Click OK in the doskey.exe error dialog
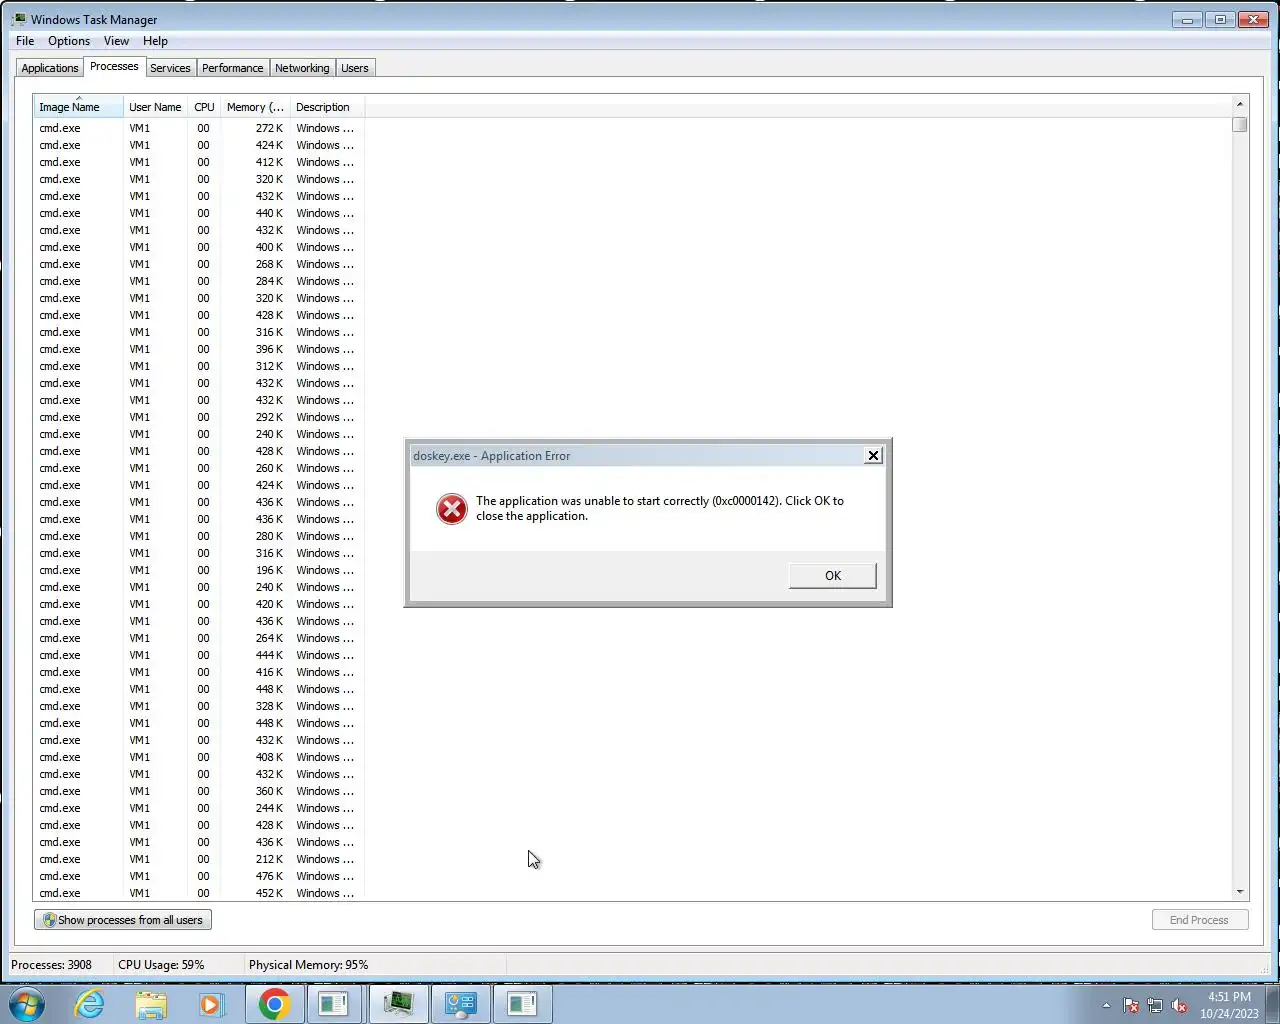This screenshot has height=1024, width=1280. pyautogui.click(x=832, y=576)
